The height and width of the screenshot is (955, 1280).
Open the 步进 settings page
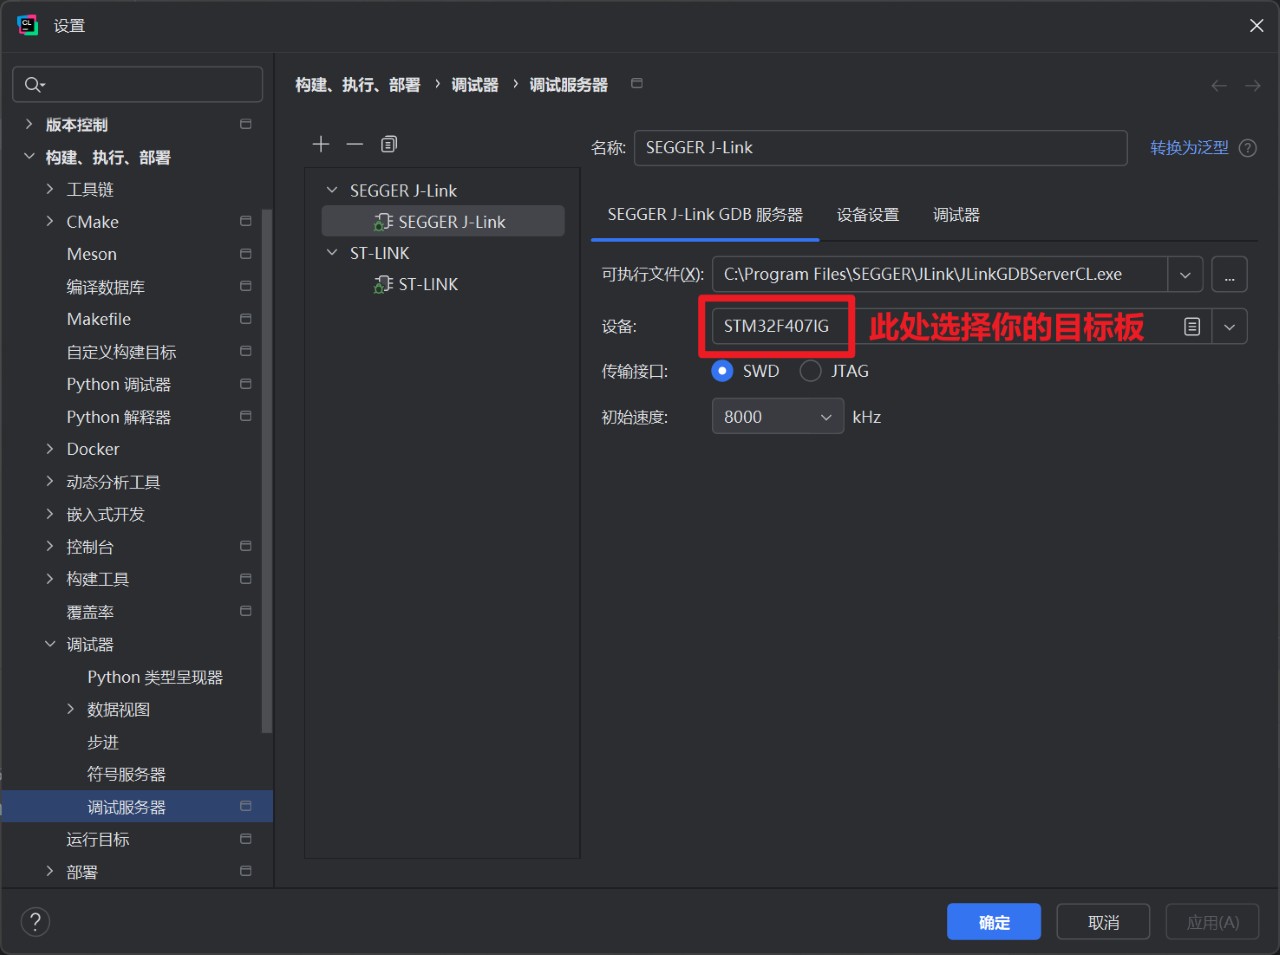[x=103, y=742]
